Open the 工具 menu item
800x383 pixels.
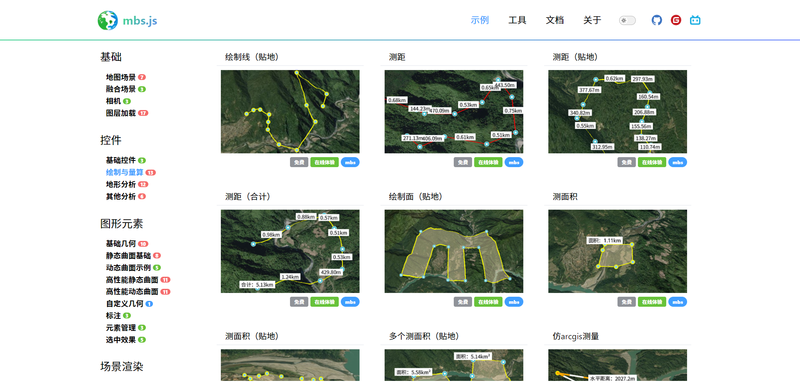pyautogui.click(x=517, y=20)
